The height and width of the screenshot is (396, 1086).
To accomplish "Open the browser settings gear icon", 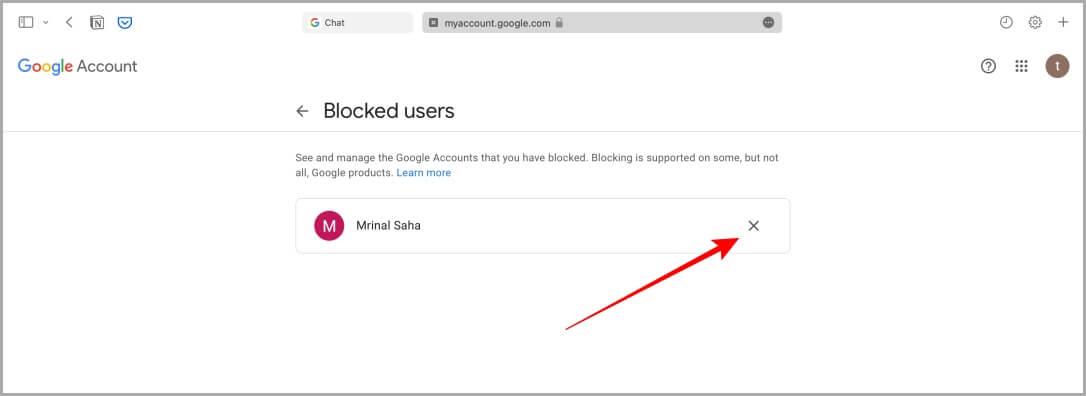I will 1035,22.
